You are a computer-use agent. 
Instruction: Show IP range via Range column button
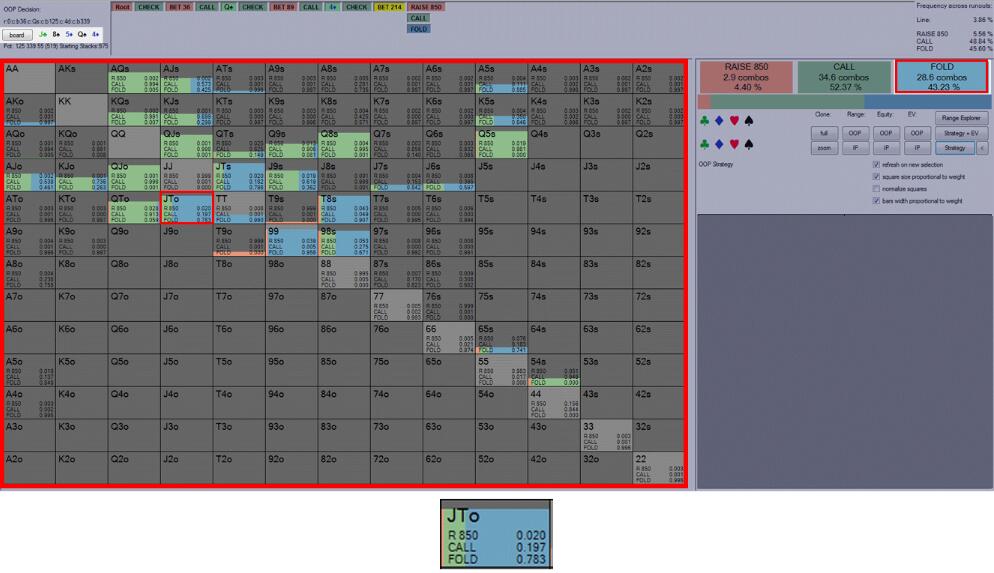coord(855,148)
